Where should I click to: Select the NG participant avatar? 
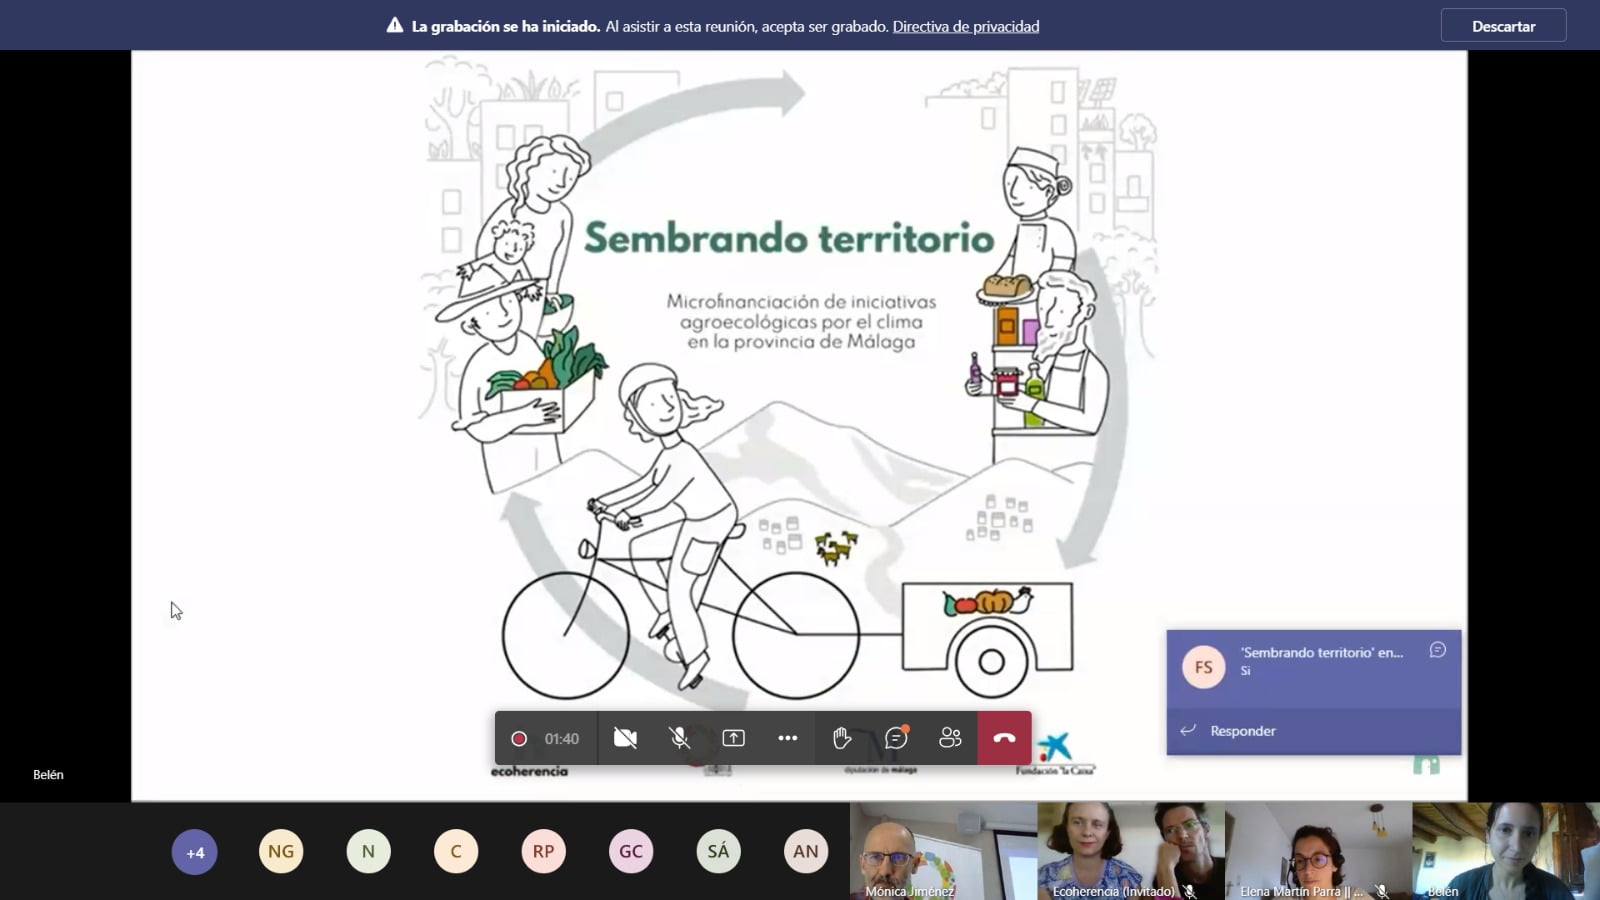281,851
